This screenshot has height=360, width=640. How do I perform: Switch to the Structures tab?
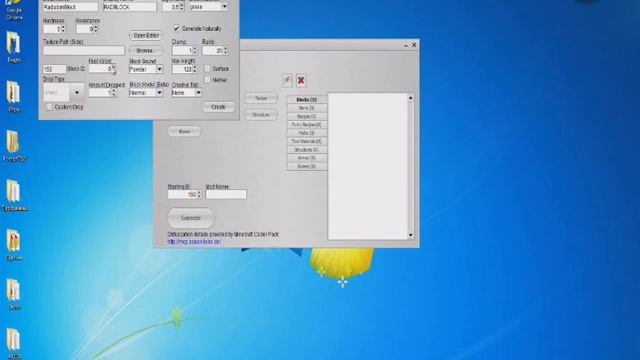pos(307,149)
